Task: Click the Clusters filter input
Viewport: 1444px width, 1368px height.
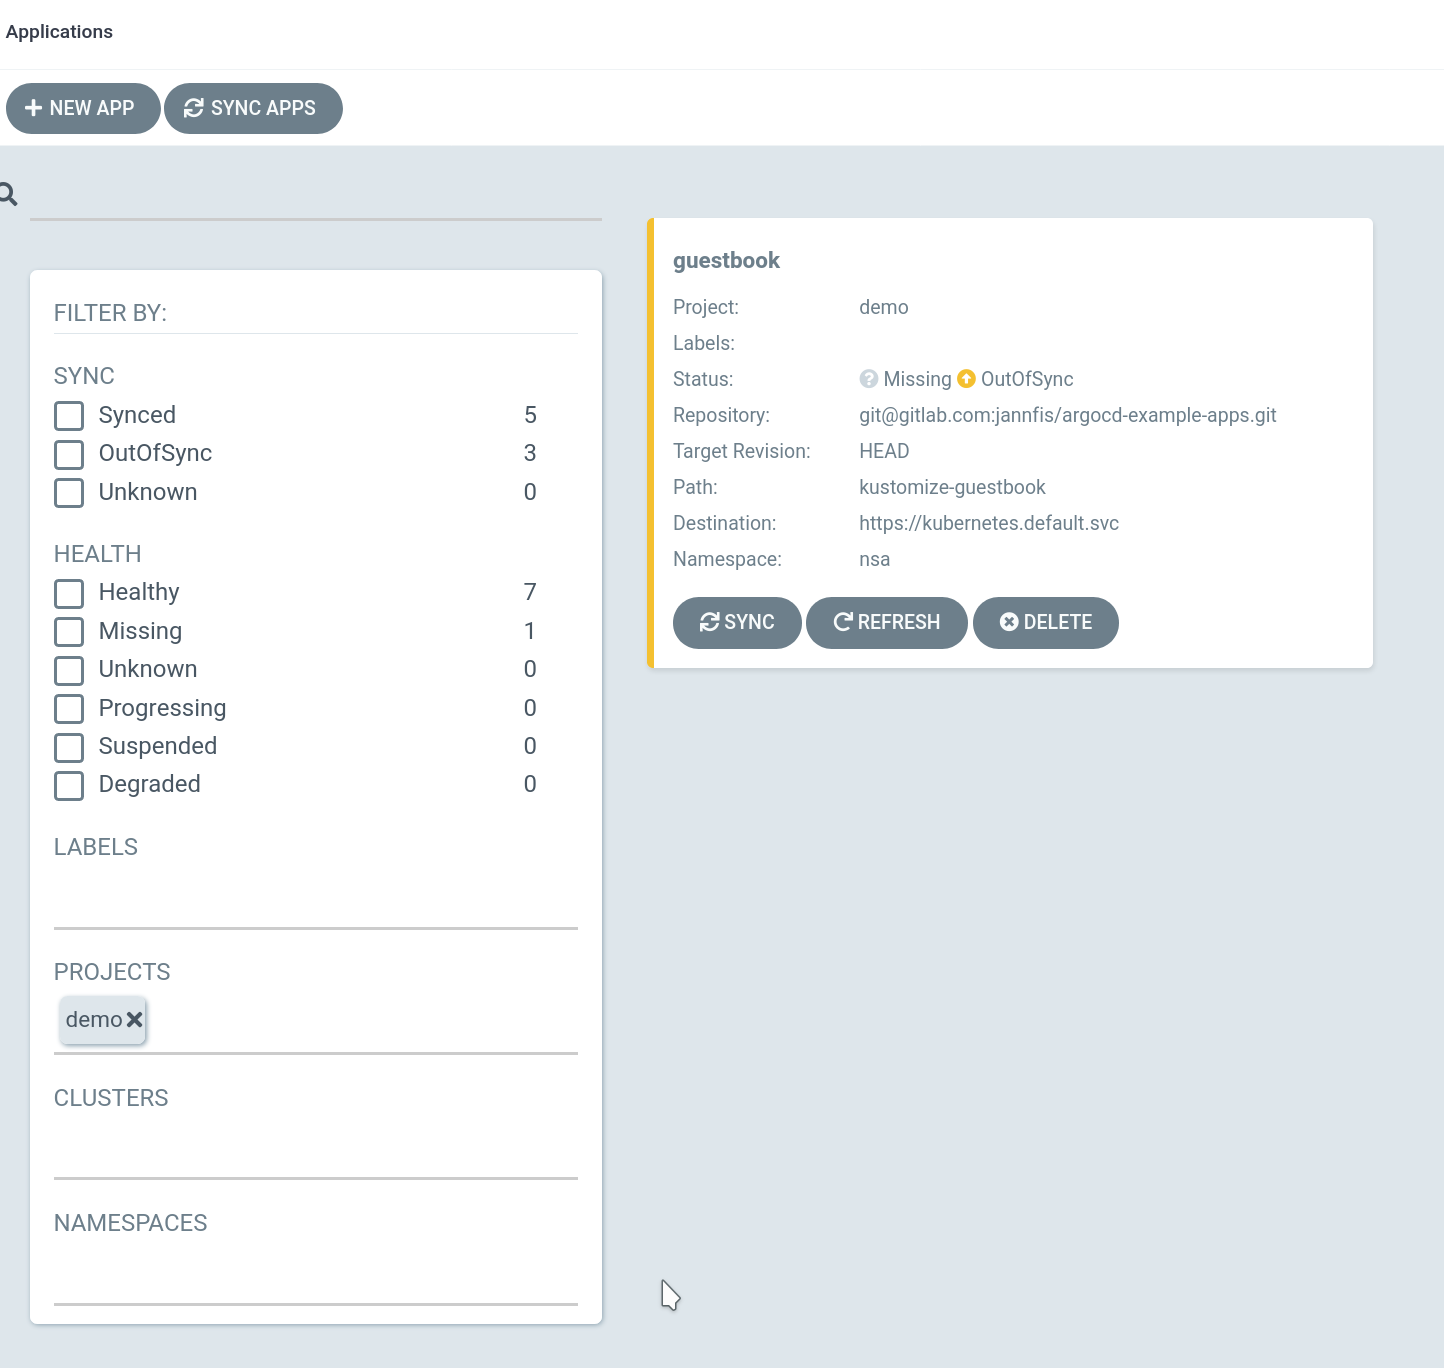Action: click(316, 1150)
